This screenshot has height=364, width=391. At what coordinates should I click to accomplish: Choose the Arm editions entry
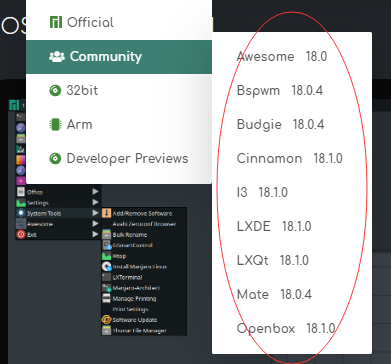tap(119, 124)
